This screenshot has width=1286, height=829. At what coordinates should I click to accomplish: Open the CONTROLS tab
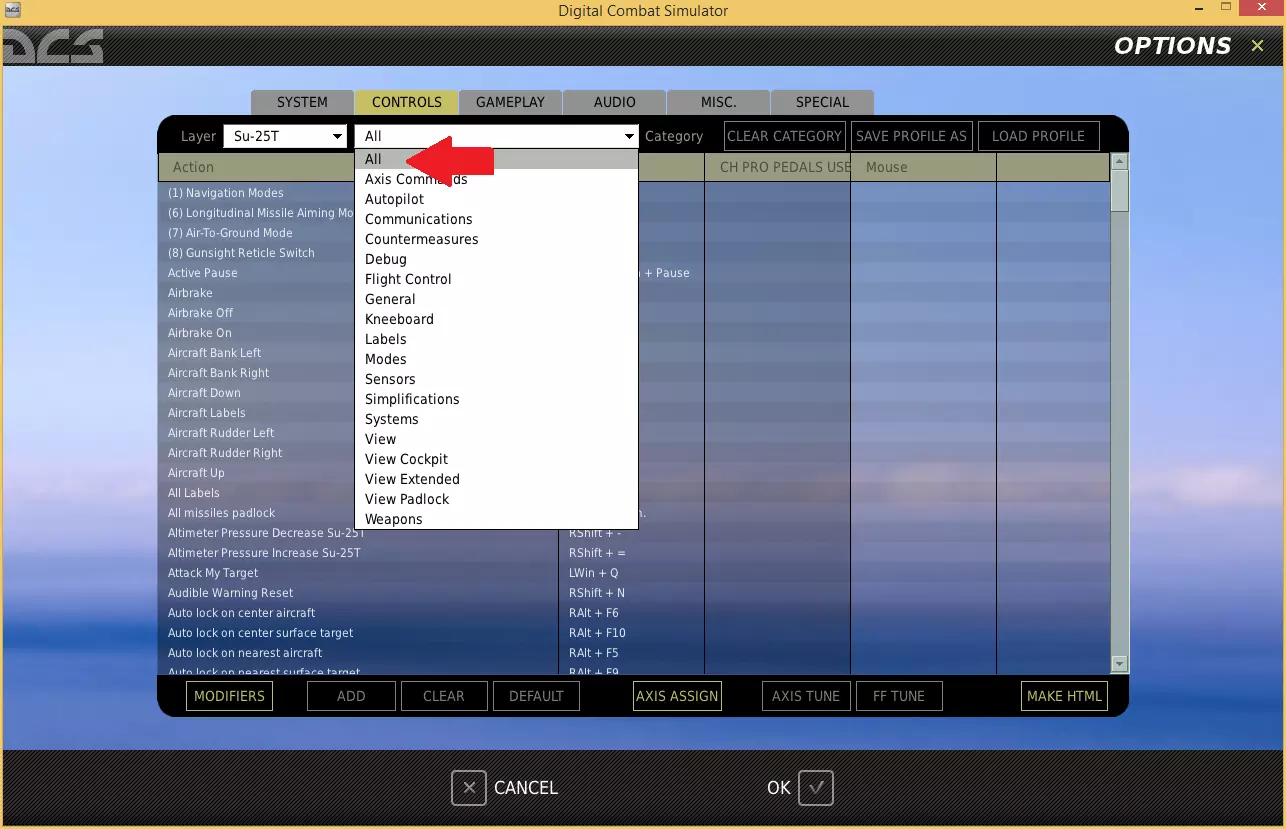click(407, 102)
